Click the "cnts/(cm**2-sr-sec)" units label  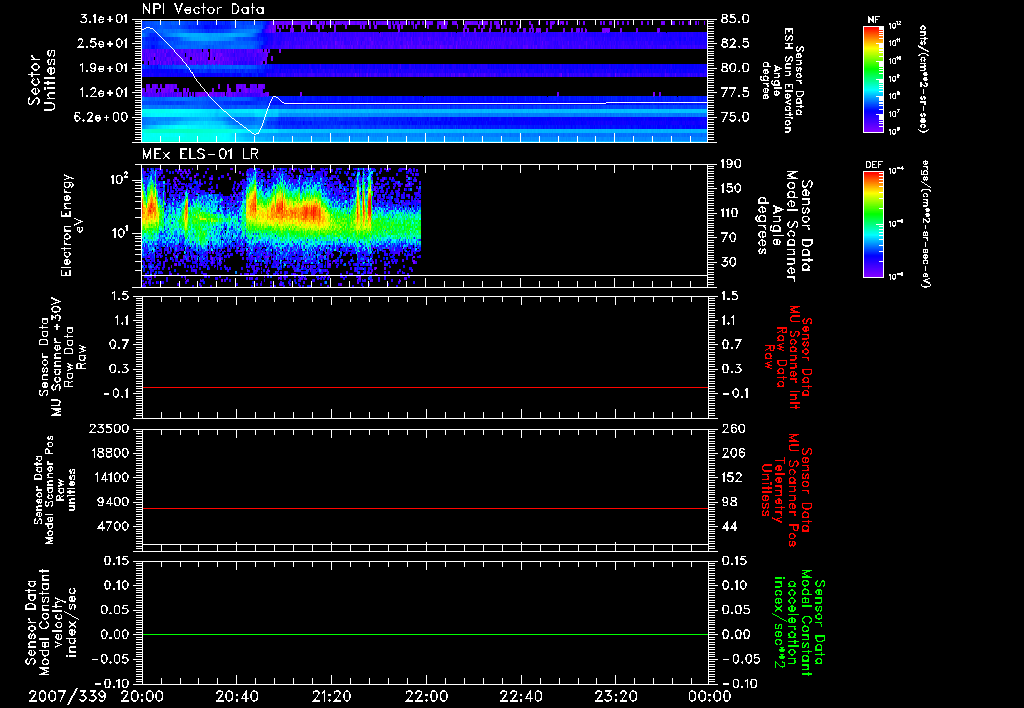[x=922, y=78]
